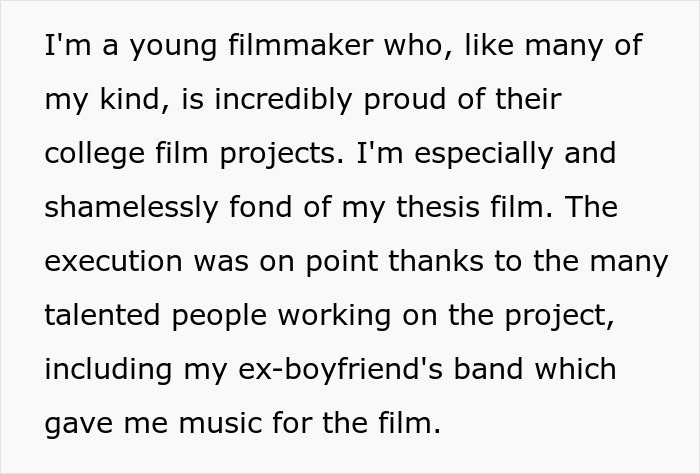Click the word "especially"

(x=492, y=154)
